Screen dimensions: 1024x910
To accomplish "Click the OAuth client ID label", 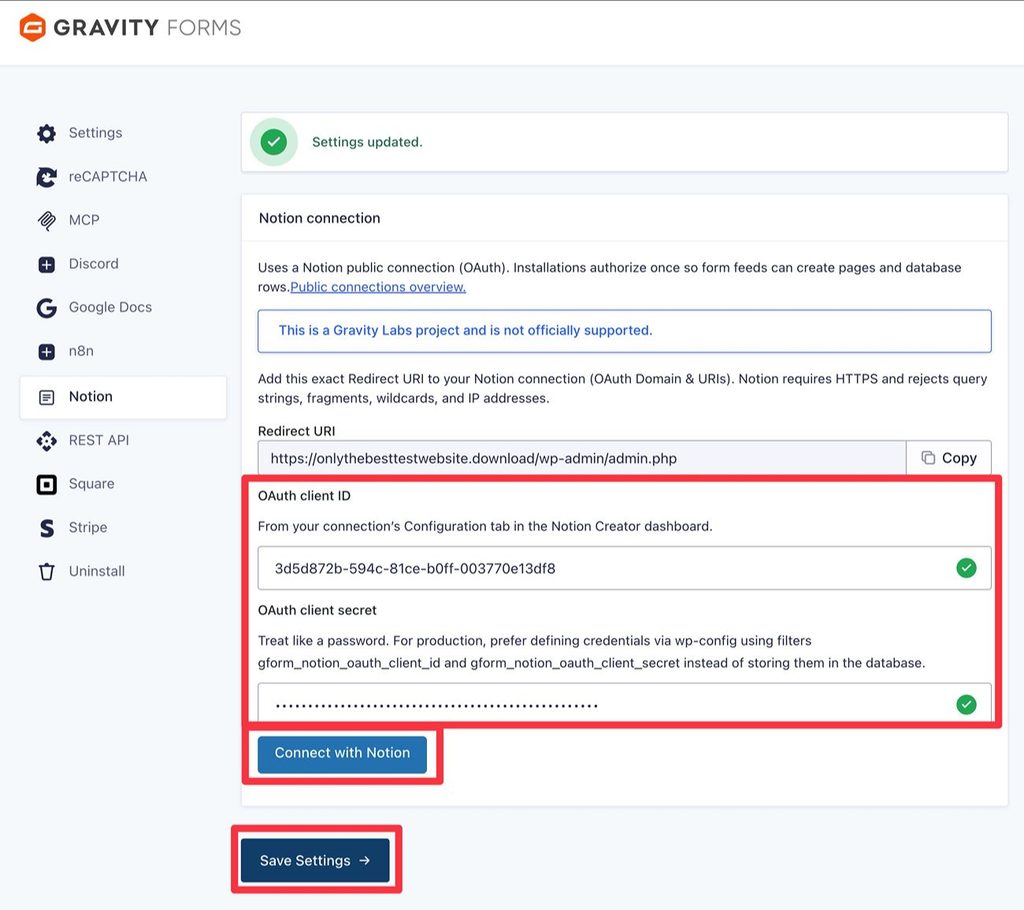I will point(304,496).
